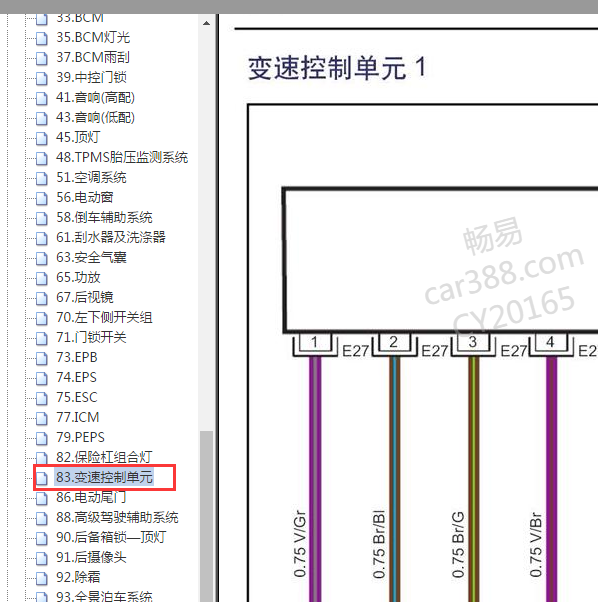
Task: Click diagram title 变速控制单元 1
Action: click(337, 68)
